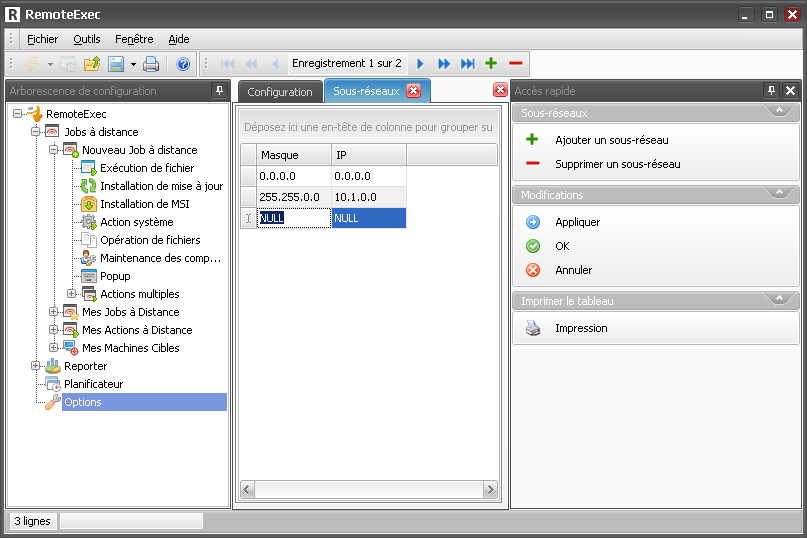Click Impression in Imprimer le tableau
The image size is (807, 538).
(x=581, y=328)
